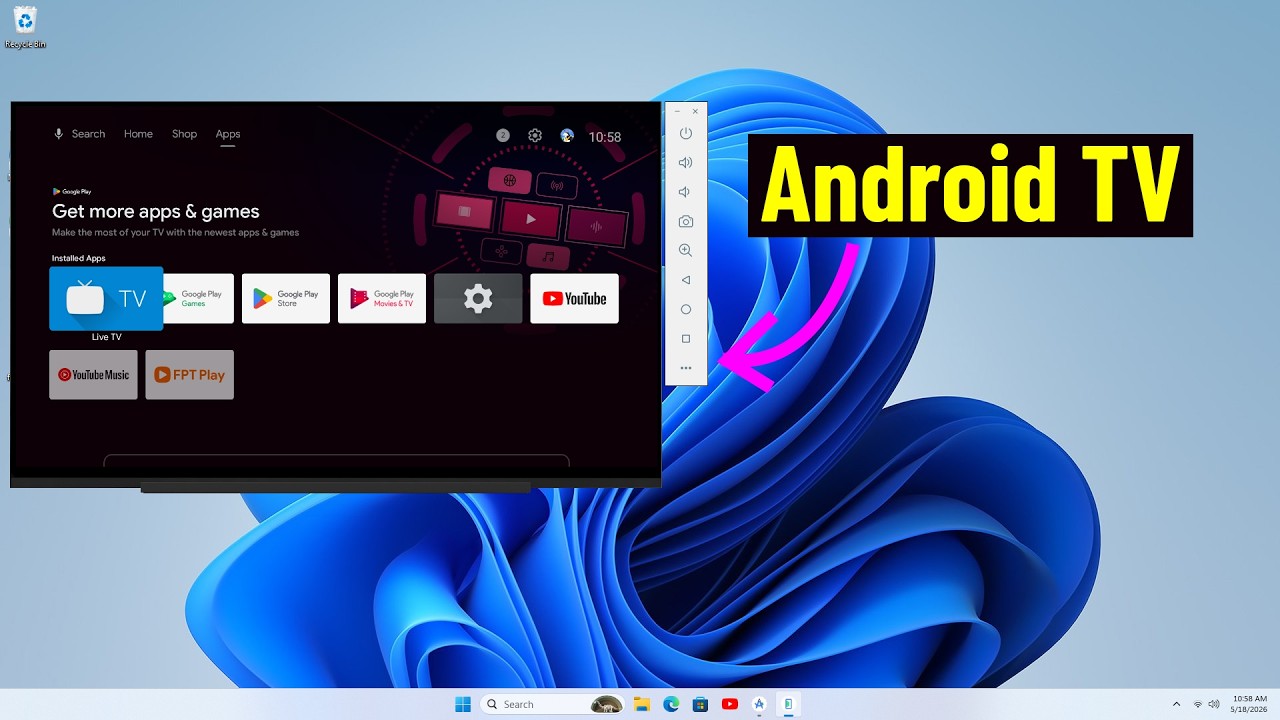Open the Wi-Fi network tray icon

[1198, 704]
